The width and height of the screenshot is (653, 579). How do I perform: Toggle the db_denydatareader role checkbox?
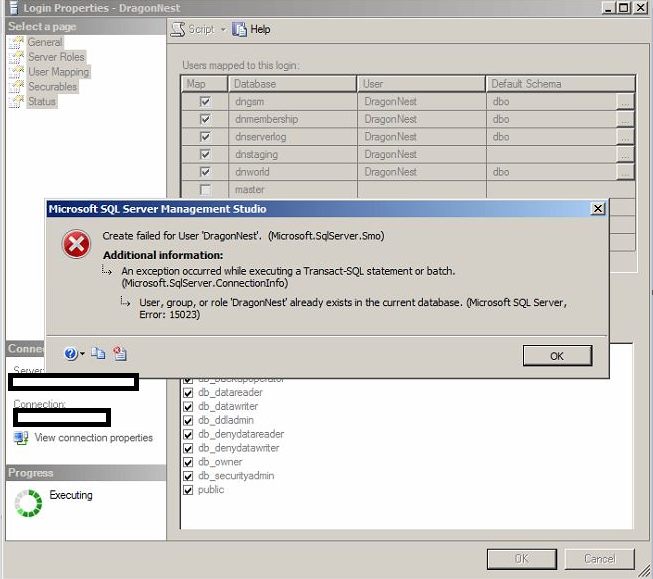pyautogui.click(x=188, y=434)
